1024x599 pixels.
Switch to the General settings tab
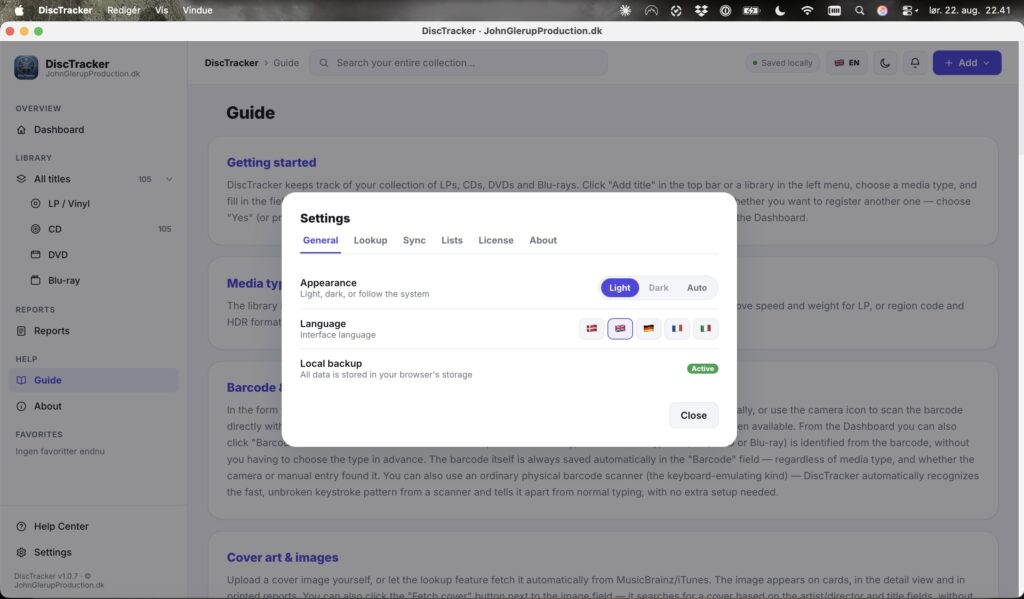(320, 240)
